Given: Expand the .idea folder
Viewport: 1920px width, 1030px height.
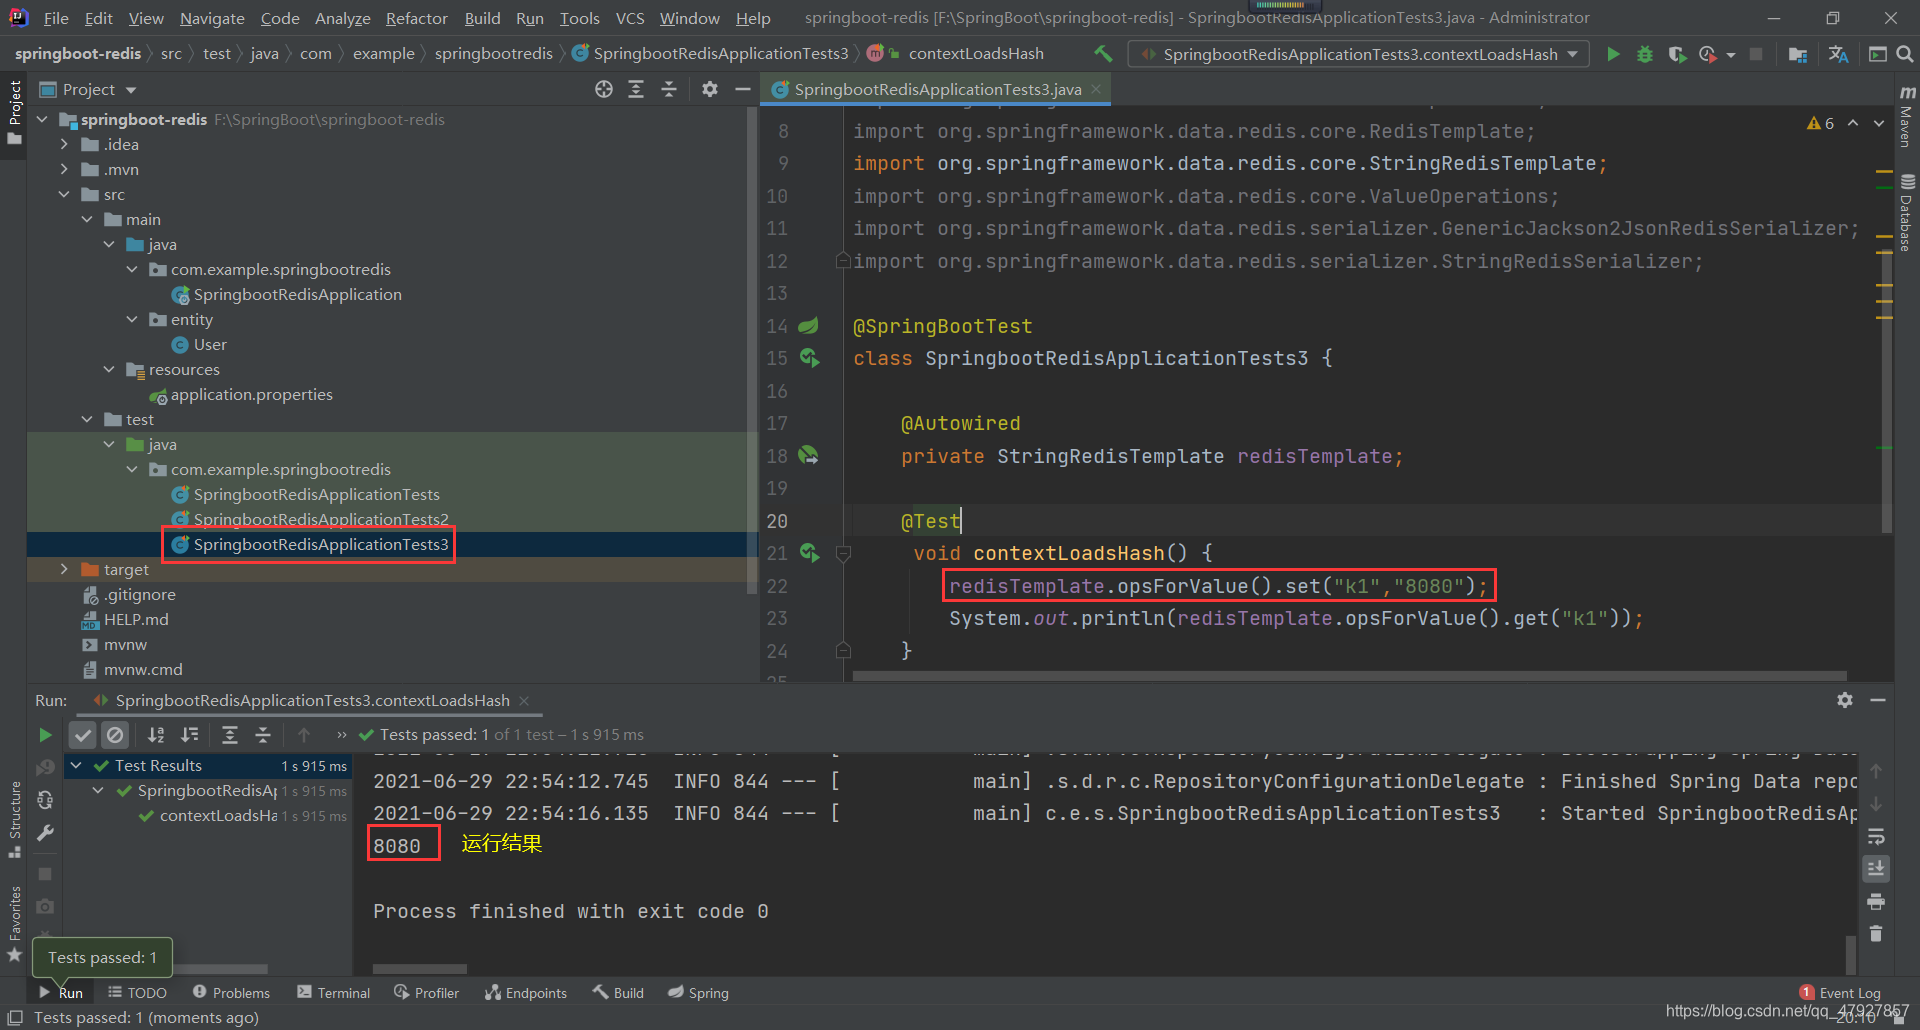Looking at the screenshot, I should point(64,144).
